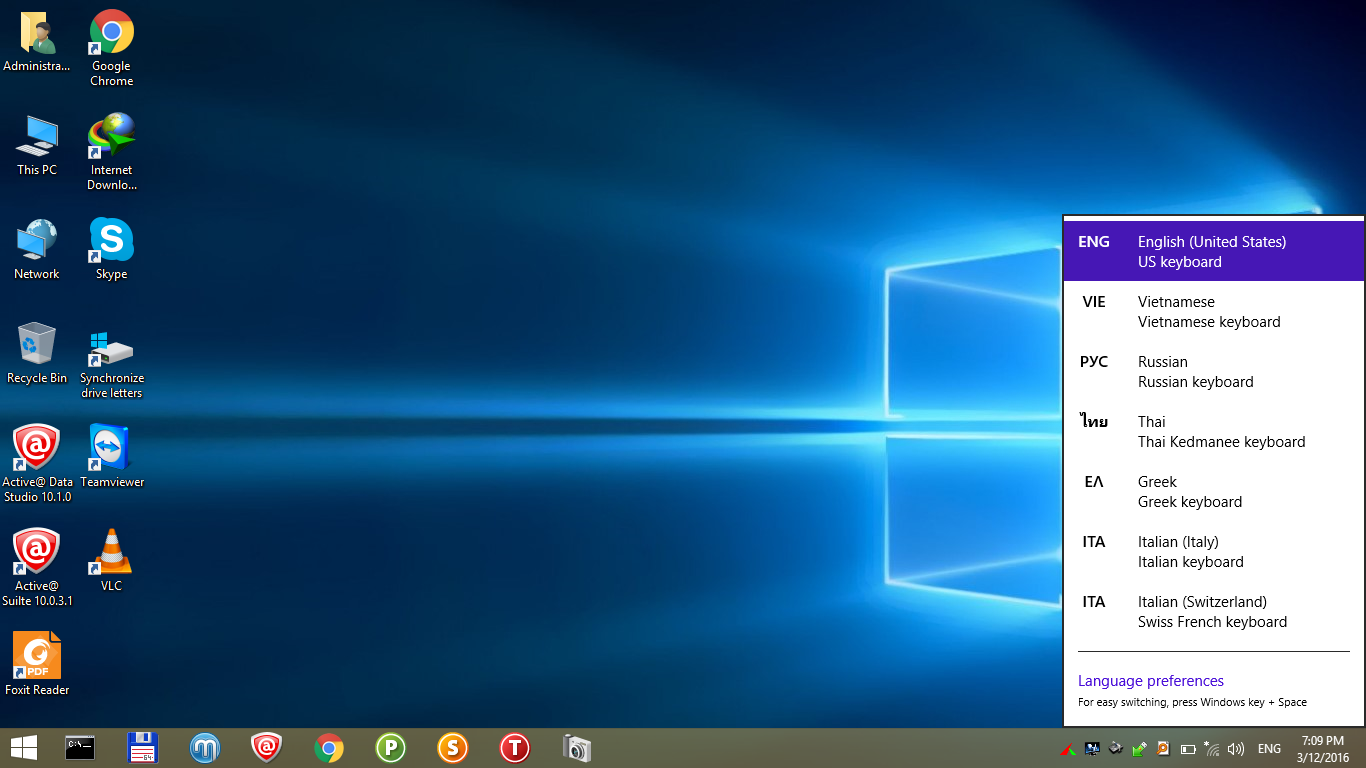The image size is (1366, 768).
Task: Select the Greek keyboard layout
Action: (x=1214, y=491)
